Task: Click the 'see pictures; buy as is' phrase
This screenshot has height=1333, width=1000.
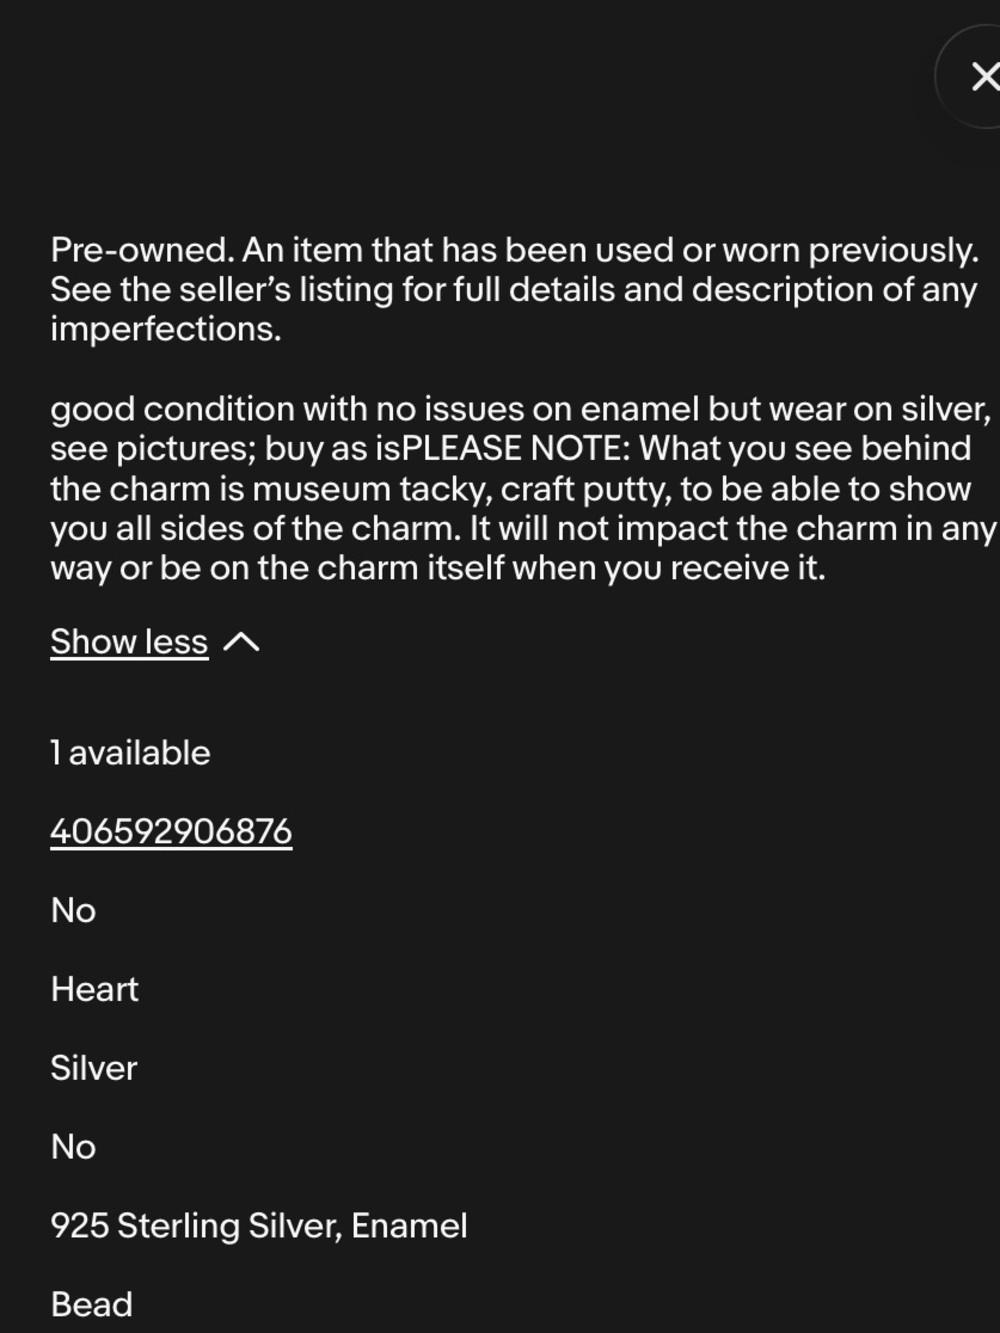Action: tap(225, 449)
